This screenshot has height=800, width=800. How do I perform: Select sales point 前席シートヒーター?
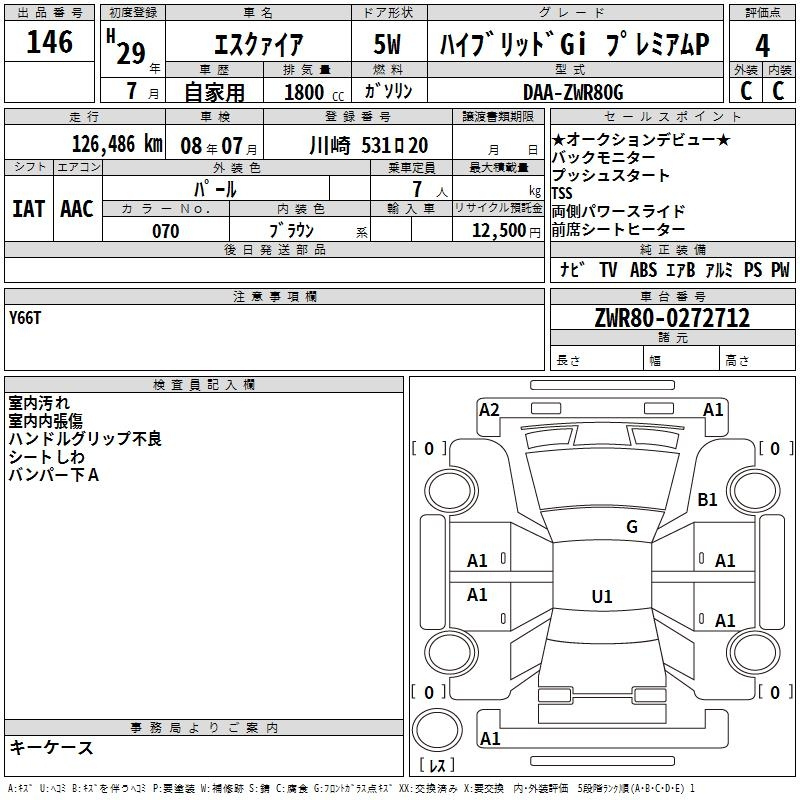coord(618,230)
